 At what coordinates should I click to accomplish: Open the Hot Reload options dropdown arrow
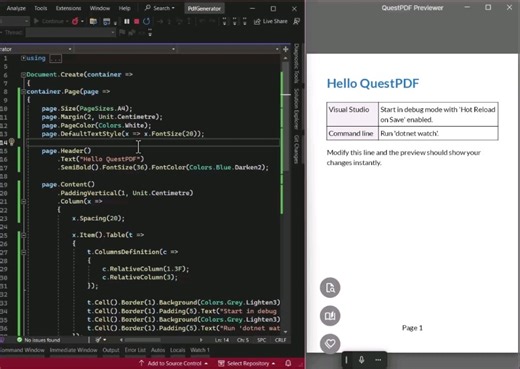82,22
